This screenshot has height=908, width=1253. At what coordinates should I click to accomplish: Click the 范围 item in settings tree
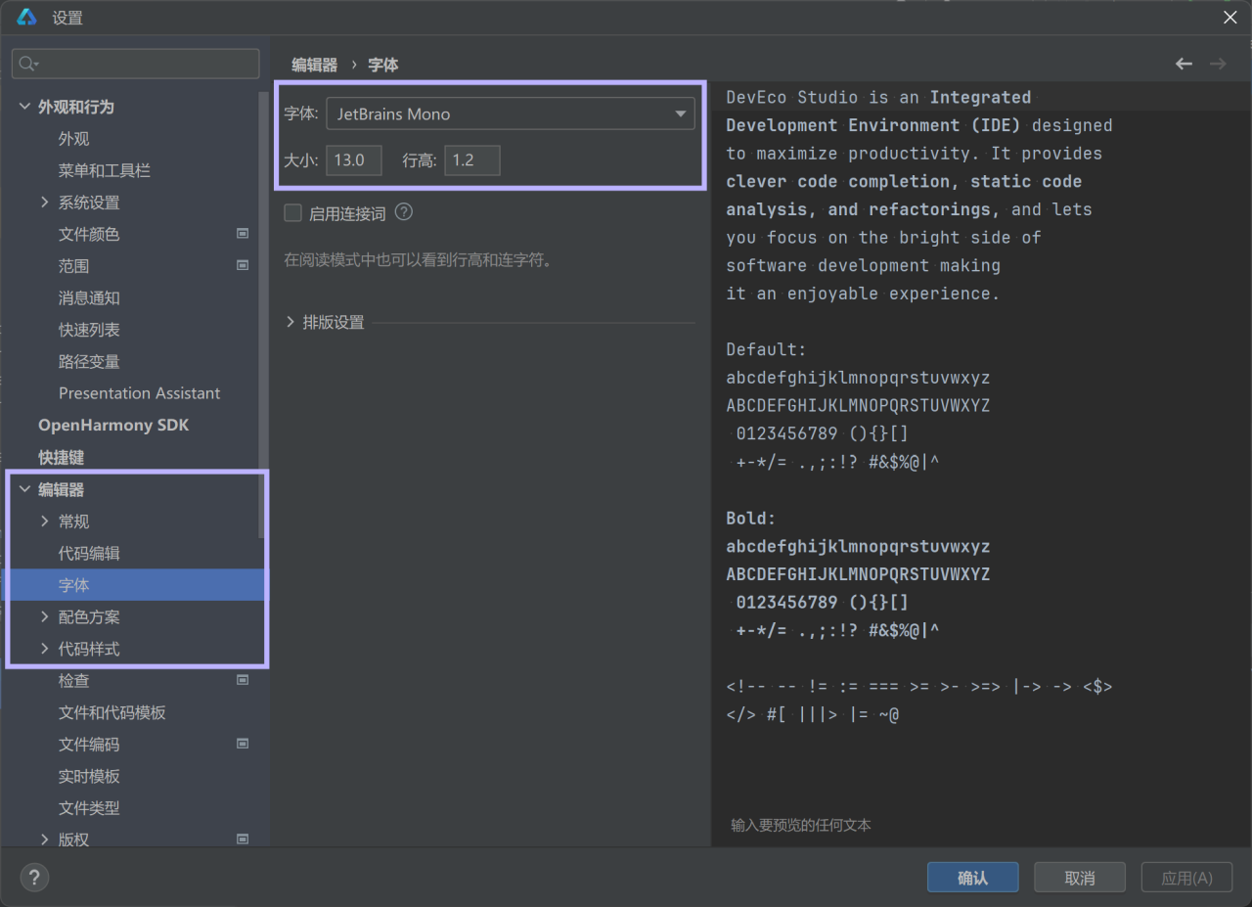coord(74,266)
